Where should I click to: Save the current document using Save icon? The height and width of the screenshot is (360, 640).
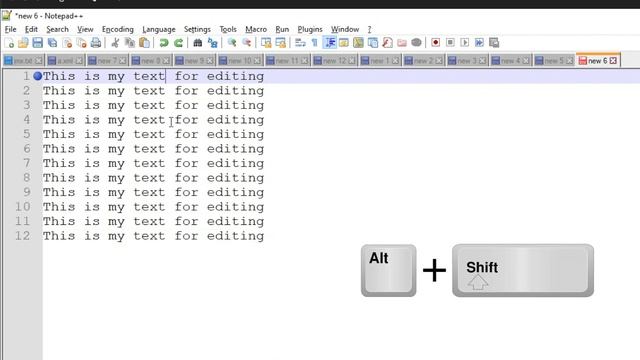(38, 42)
